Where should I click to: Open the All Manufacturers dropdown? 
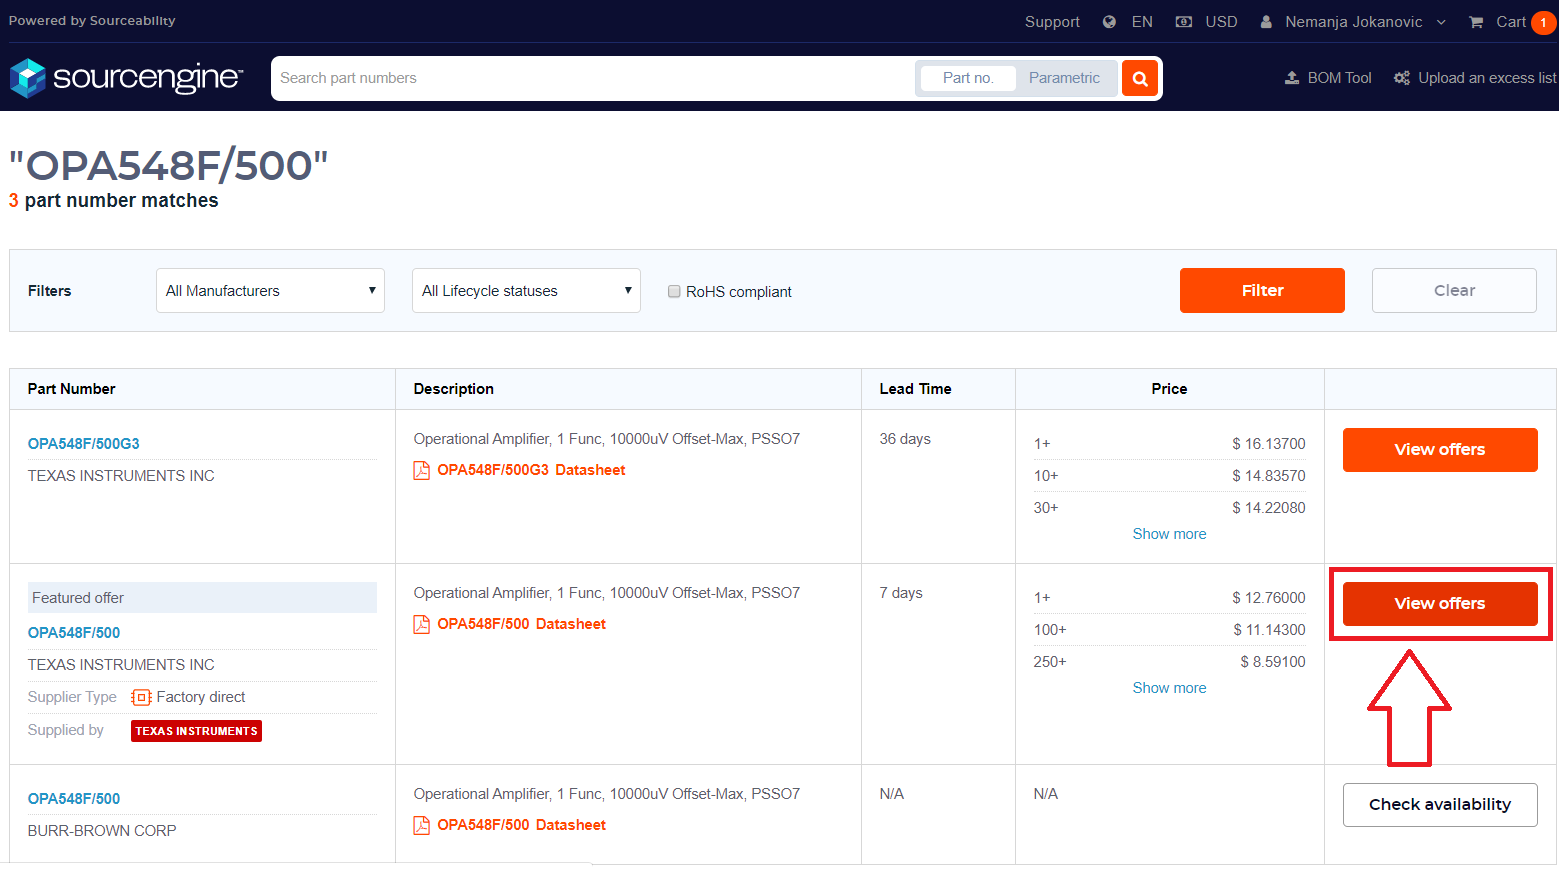coord(270,291)
